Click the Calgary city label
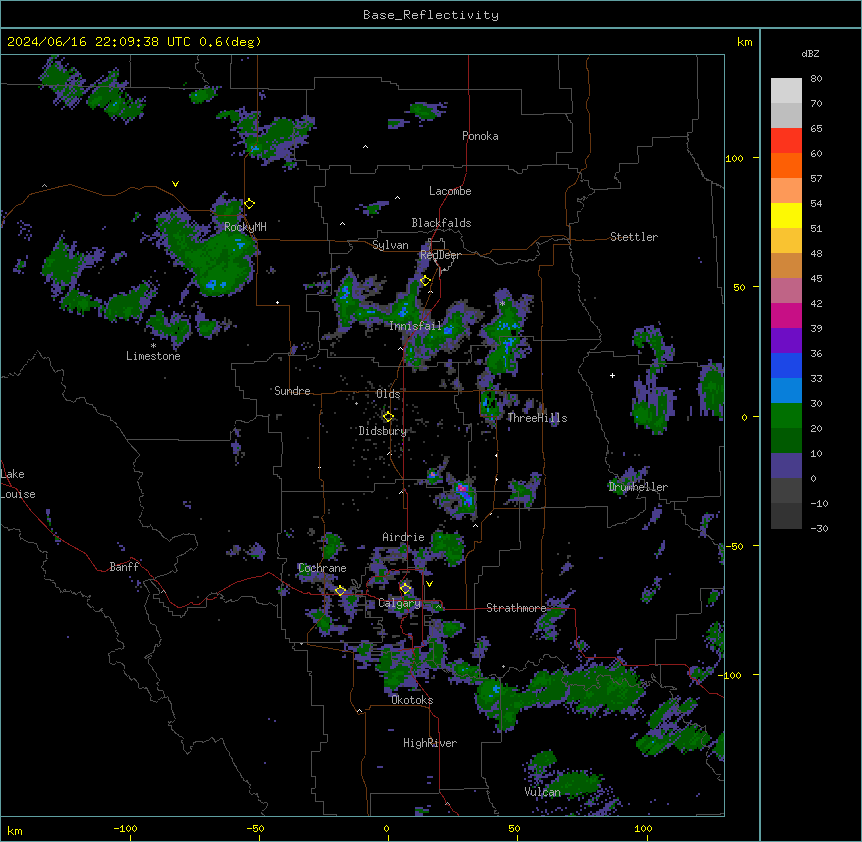Screen dimensions: 862x842 pos(399,603)
